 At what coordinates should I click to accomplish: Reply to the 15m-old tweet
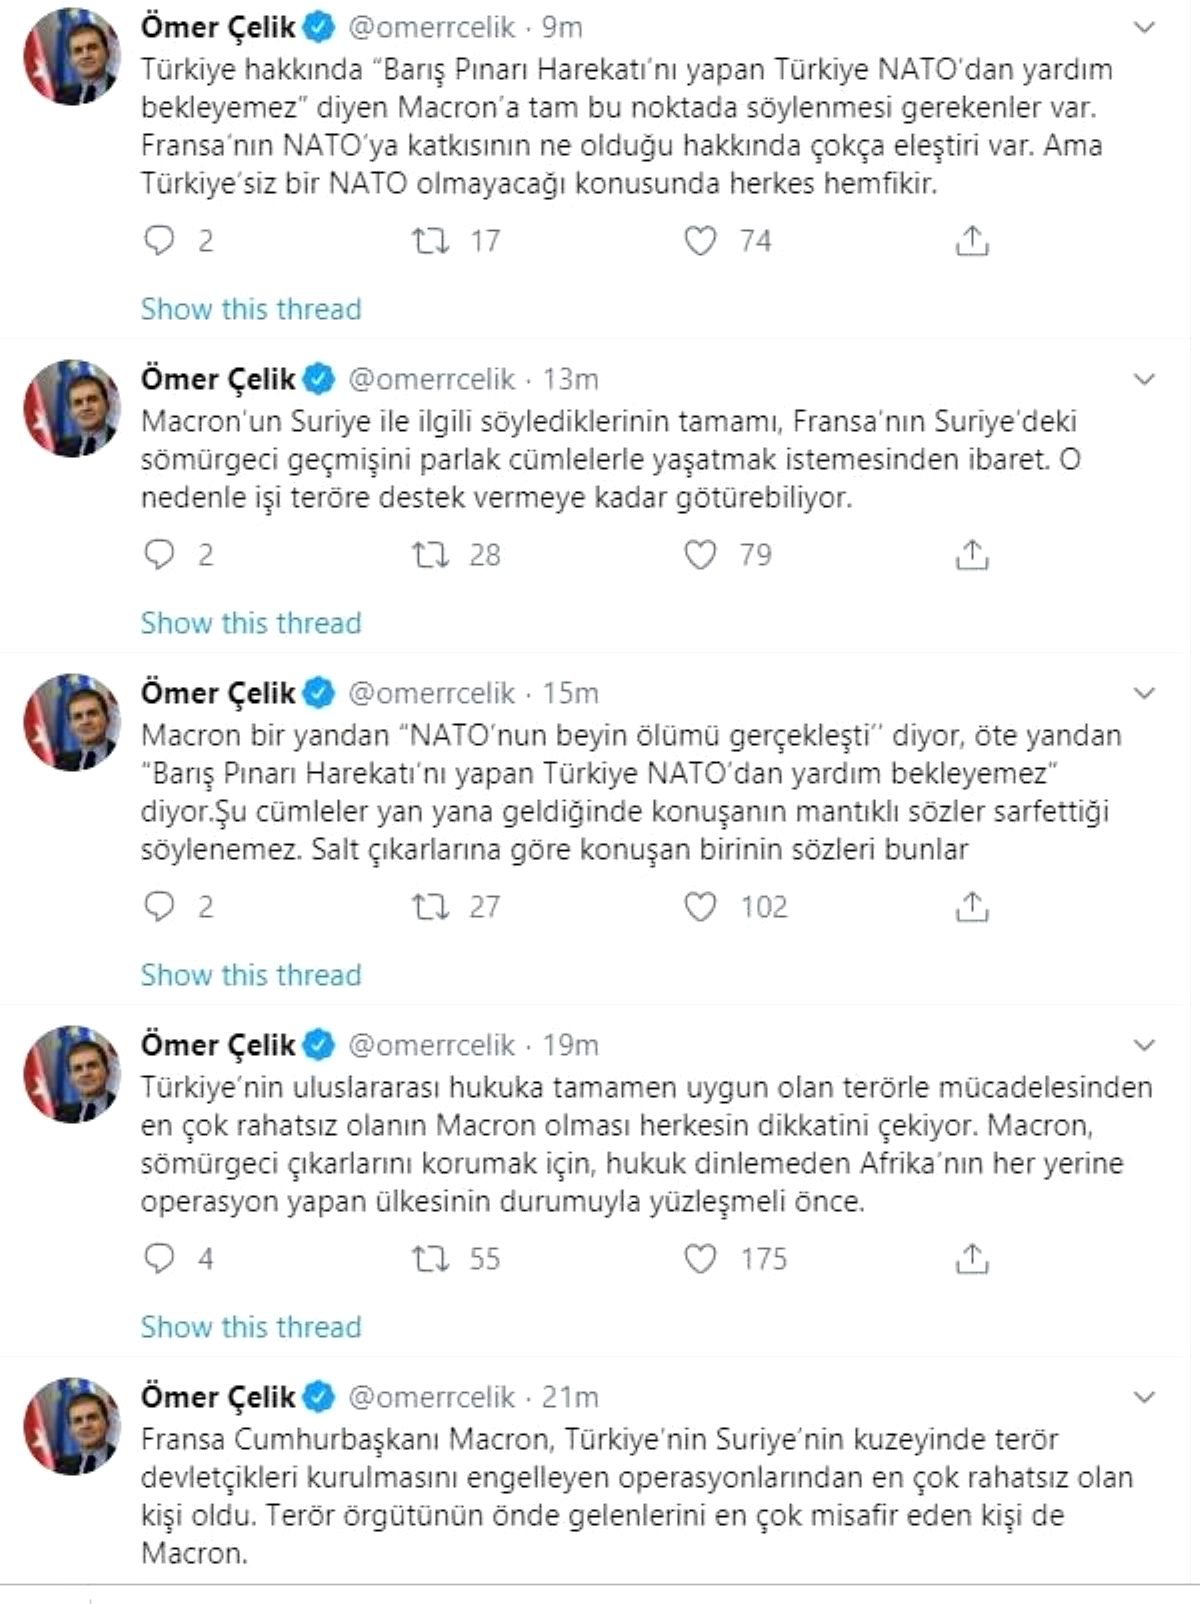160,907
